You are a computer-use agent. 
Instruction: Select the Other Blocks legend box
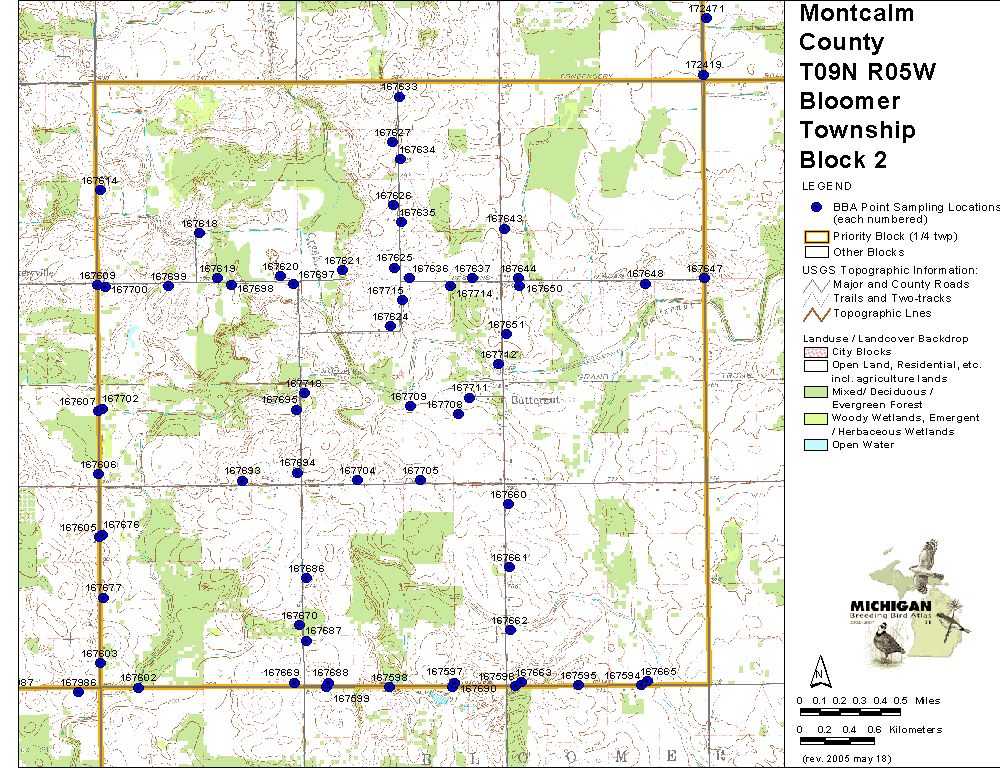click(816, 253)
